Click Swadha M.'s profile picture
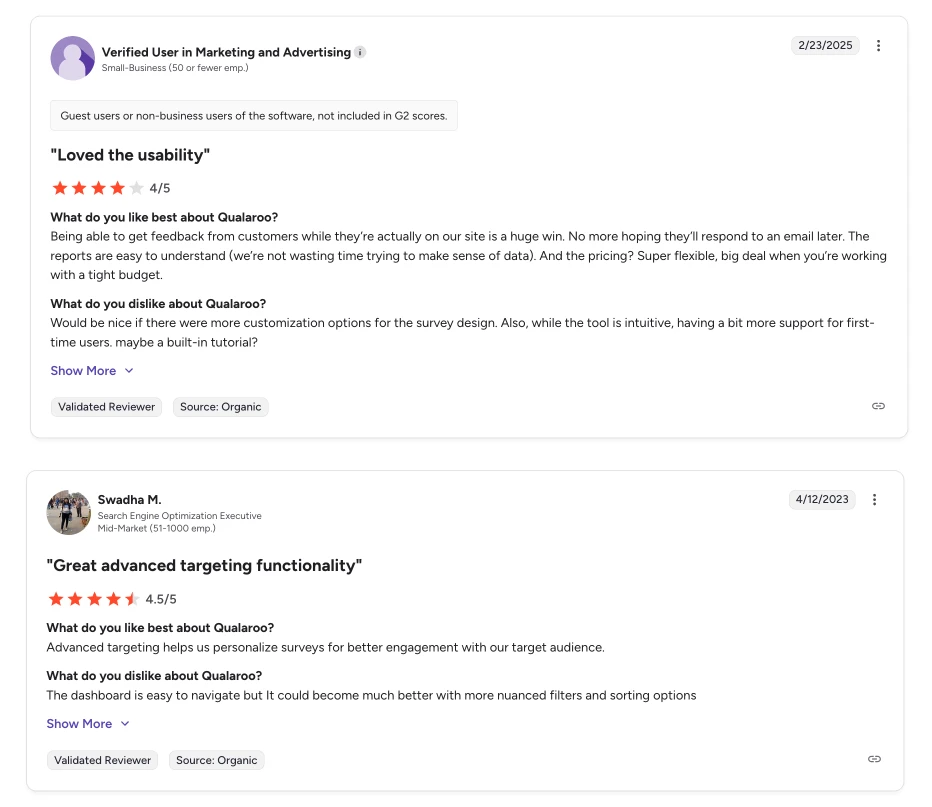 [x=68, y=512]
